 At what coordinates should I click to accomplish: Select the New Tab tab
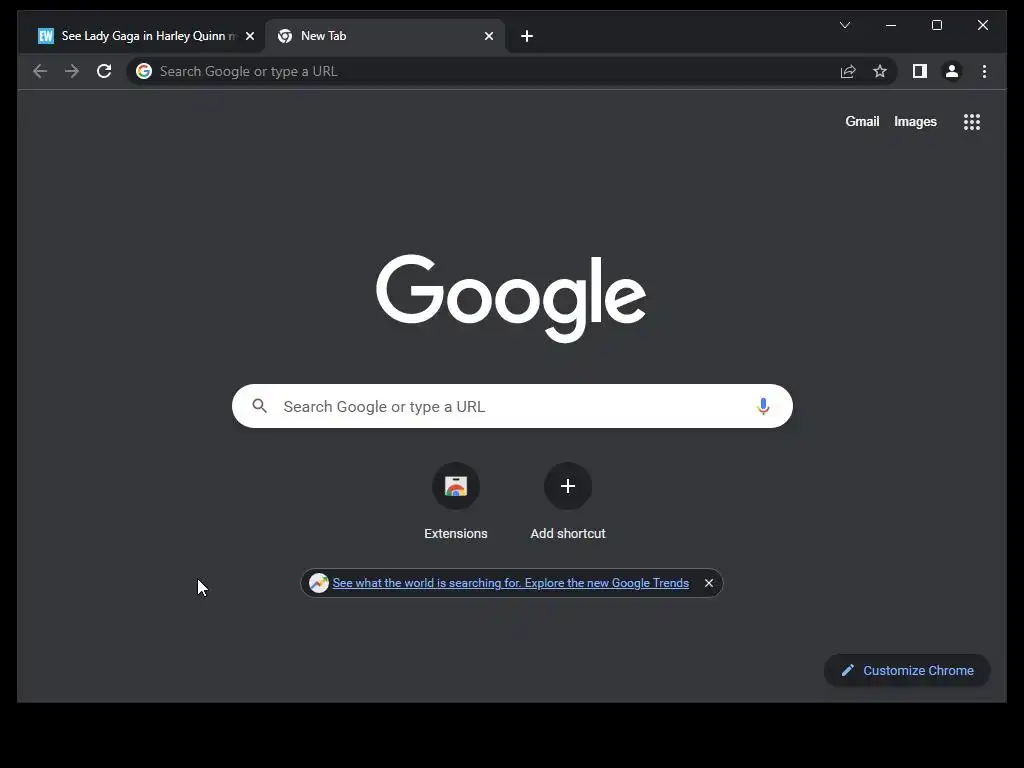click(384, 36)
